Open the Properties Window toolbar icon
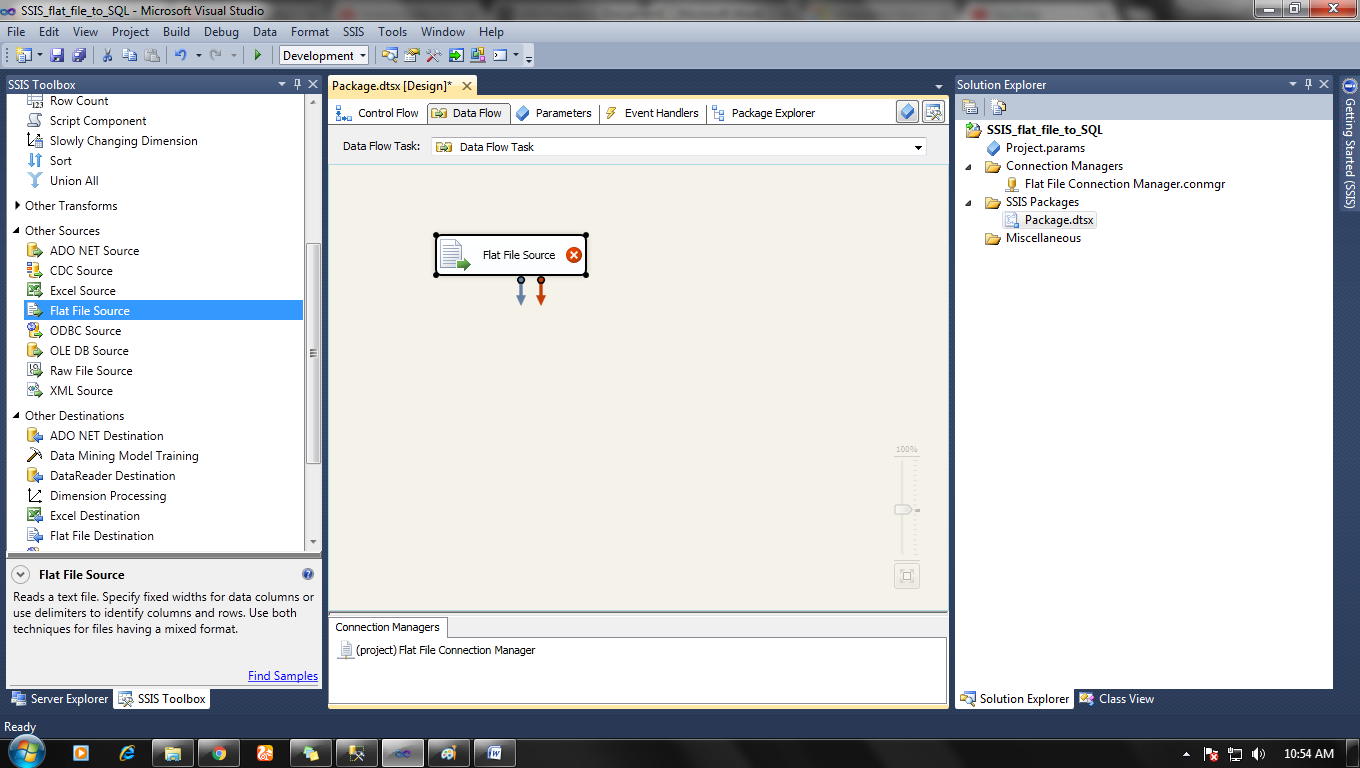The height and width of the screenshot is (768, 1360). pos(412,55)
